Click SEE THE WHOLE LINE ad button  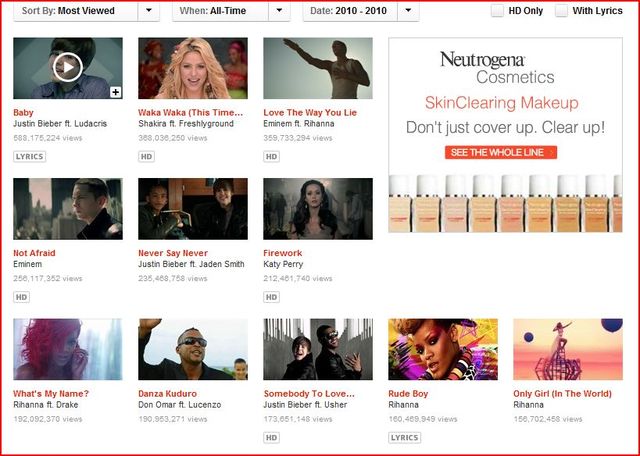501,153
